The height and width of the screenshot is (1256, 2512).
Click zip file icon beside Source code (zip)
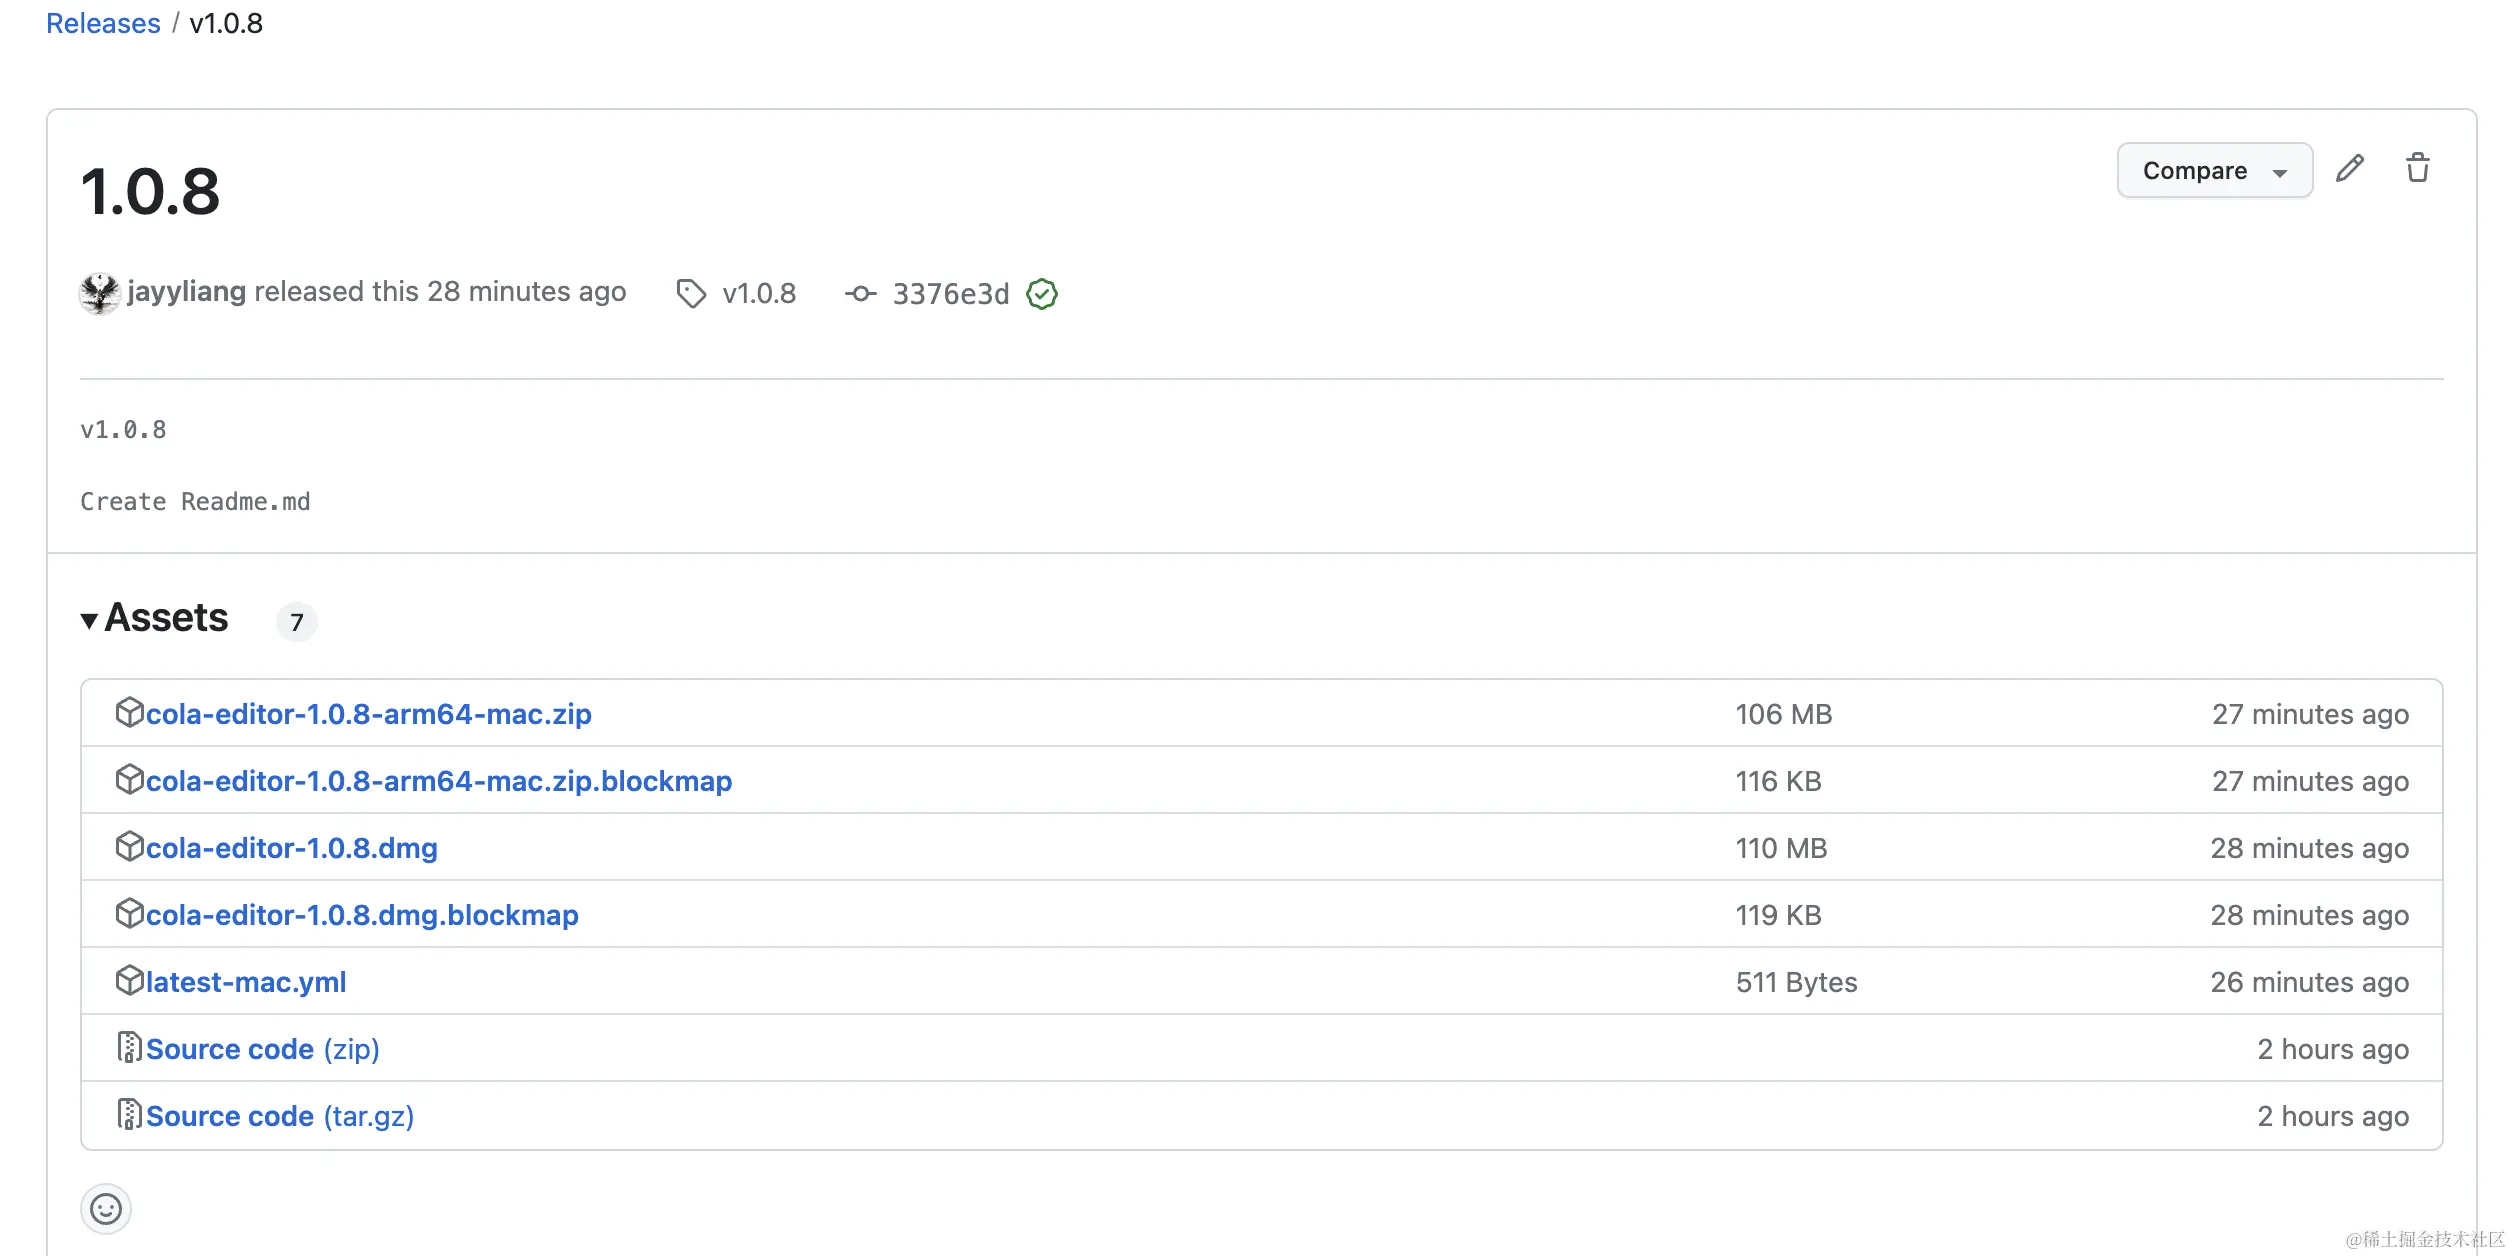pyautogui.click(x=129, y=1047)
